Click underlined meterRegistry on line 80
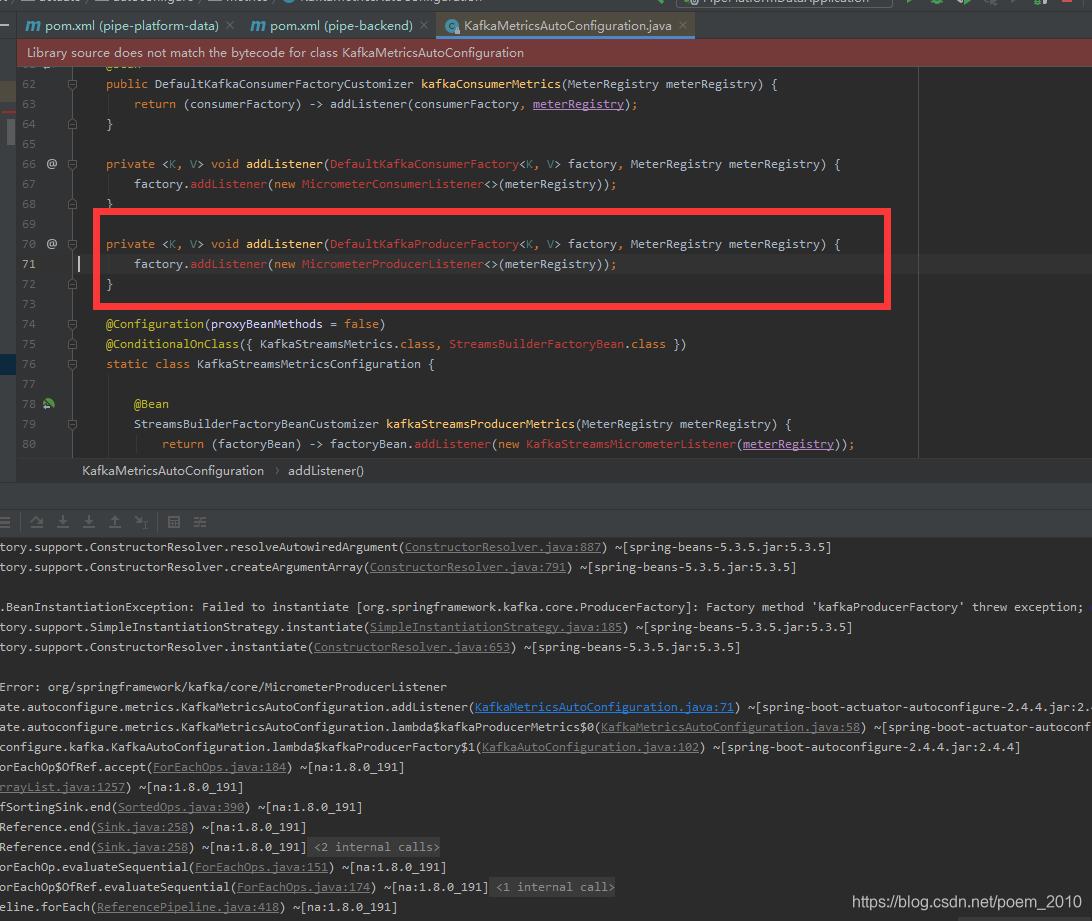This screenshot has height=921, width=1092. (788, 444)
